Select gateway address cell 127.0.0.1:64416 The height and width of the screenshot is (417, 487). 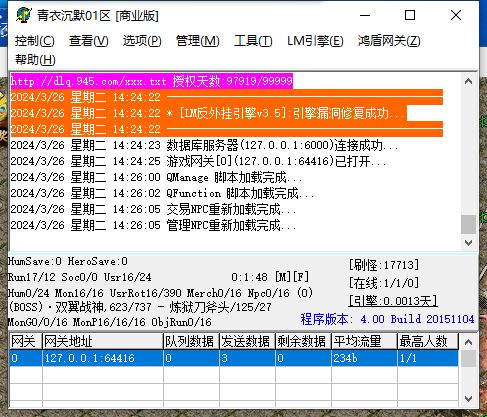(x=103, y=358)
